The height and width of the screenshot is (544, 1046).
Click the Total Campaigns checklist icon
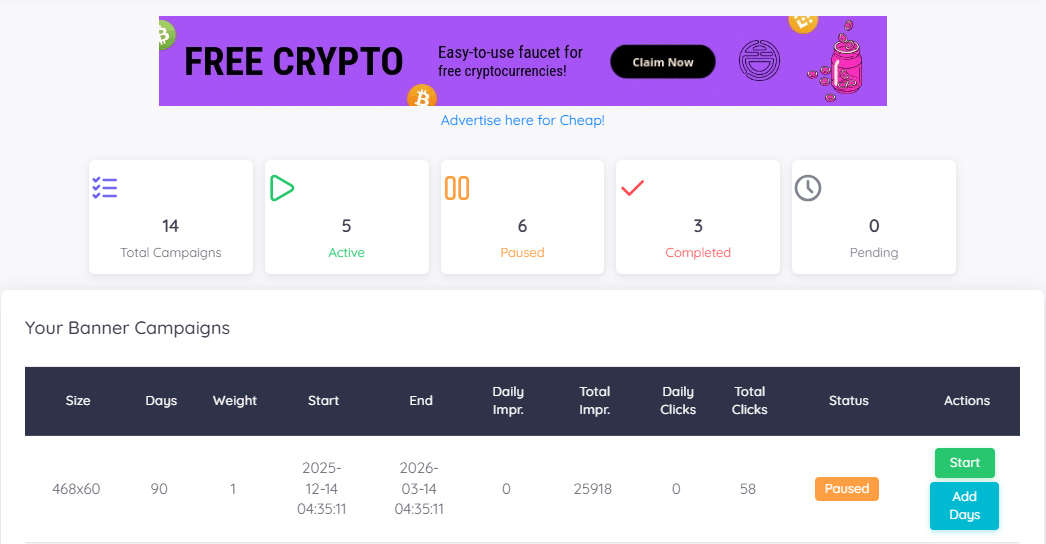pos(105,188)
